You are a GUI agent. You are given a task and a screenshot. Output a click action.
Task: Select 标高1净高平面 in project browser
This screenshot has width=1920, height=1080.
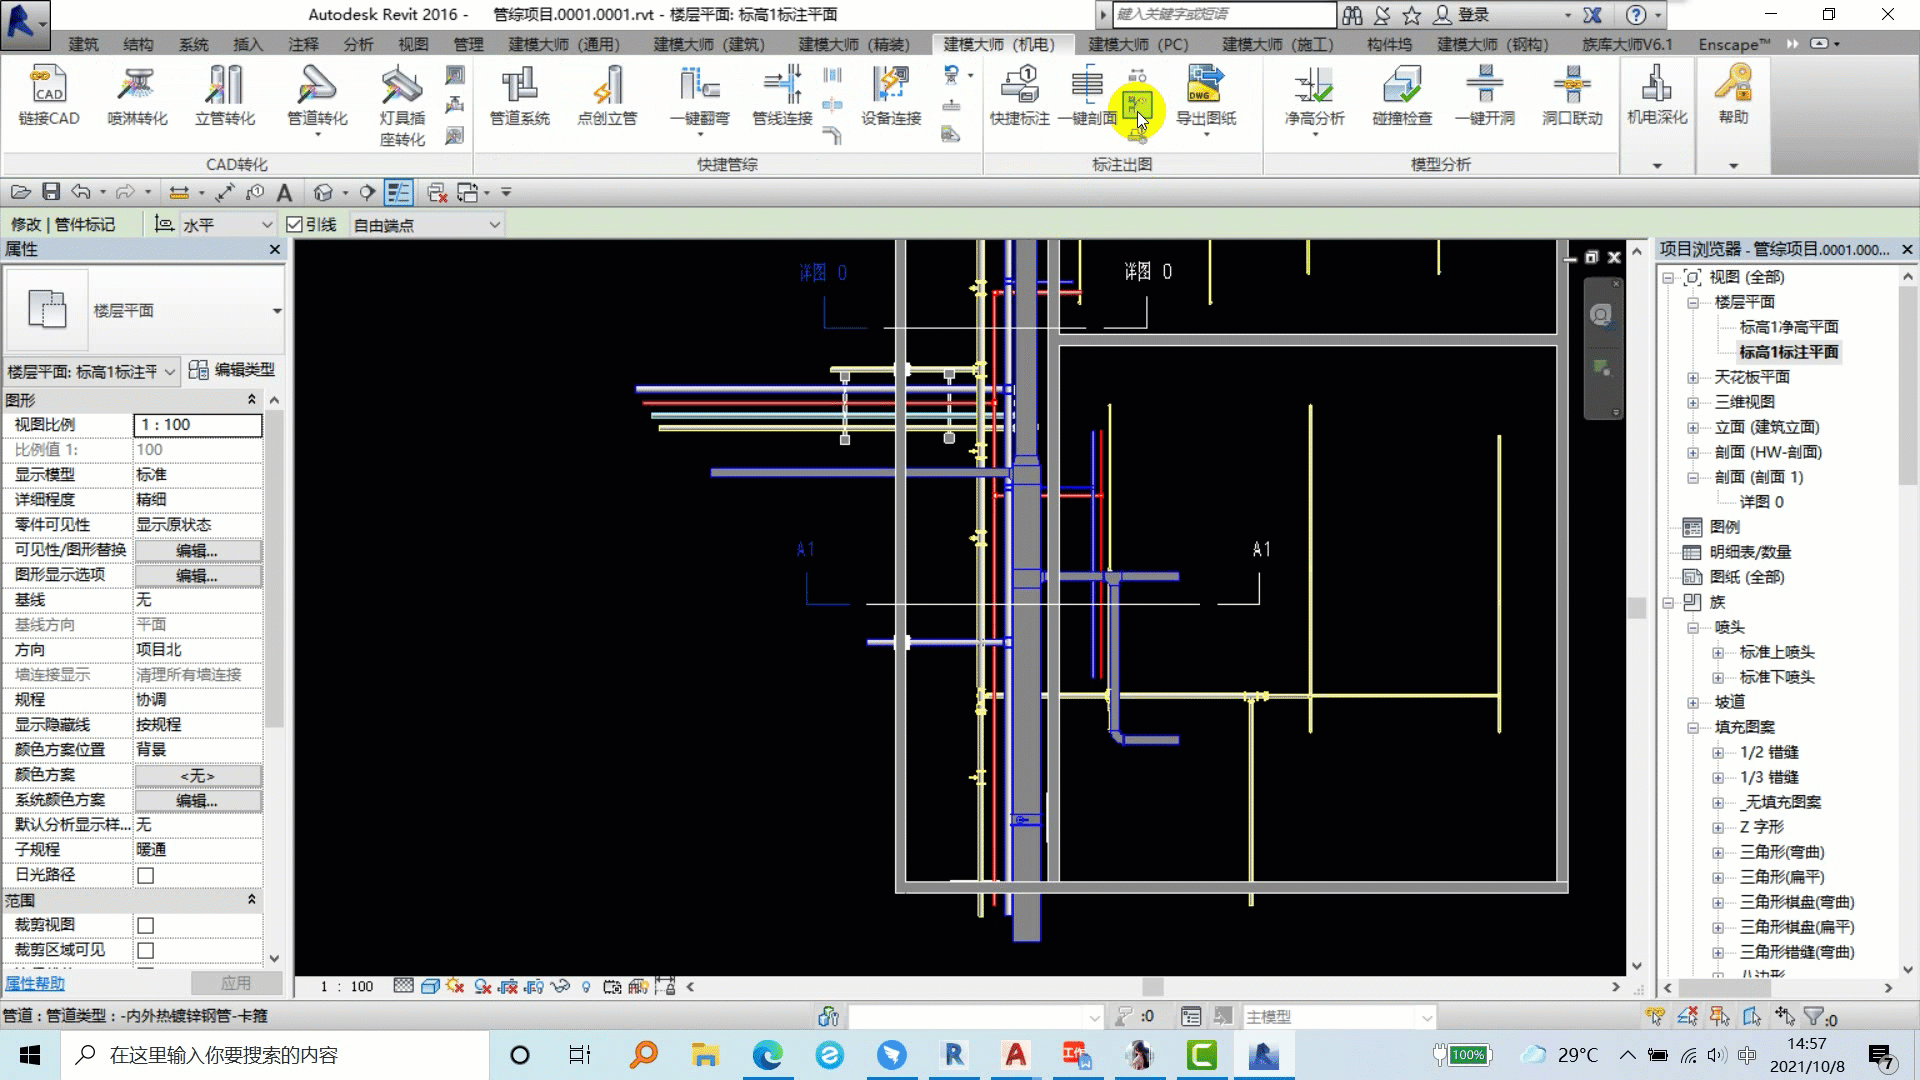(1788, 327)
